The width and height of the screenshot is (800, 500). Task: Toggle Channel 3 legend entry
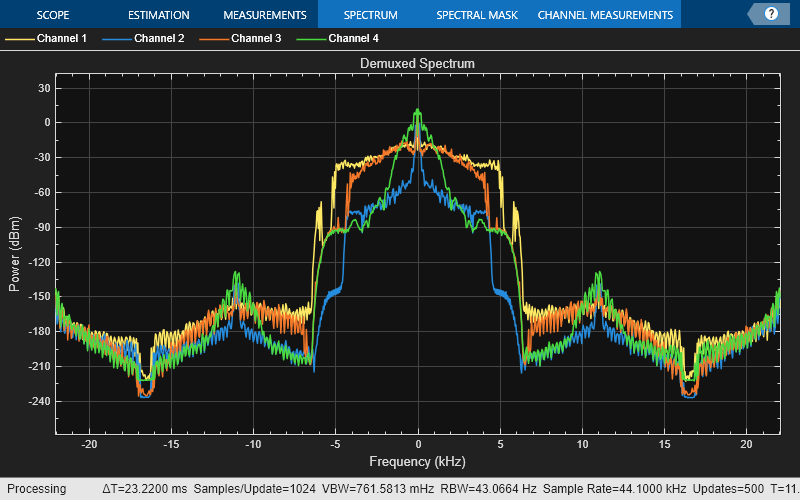[240, 38]
